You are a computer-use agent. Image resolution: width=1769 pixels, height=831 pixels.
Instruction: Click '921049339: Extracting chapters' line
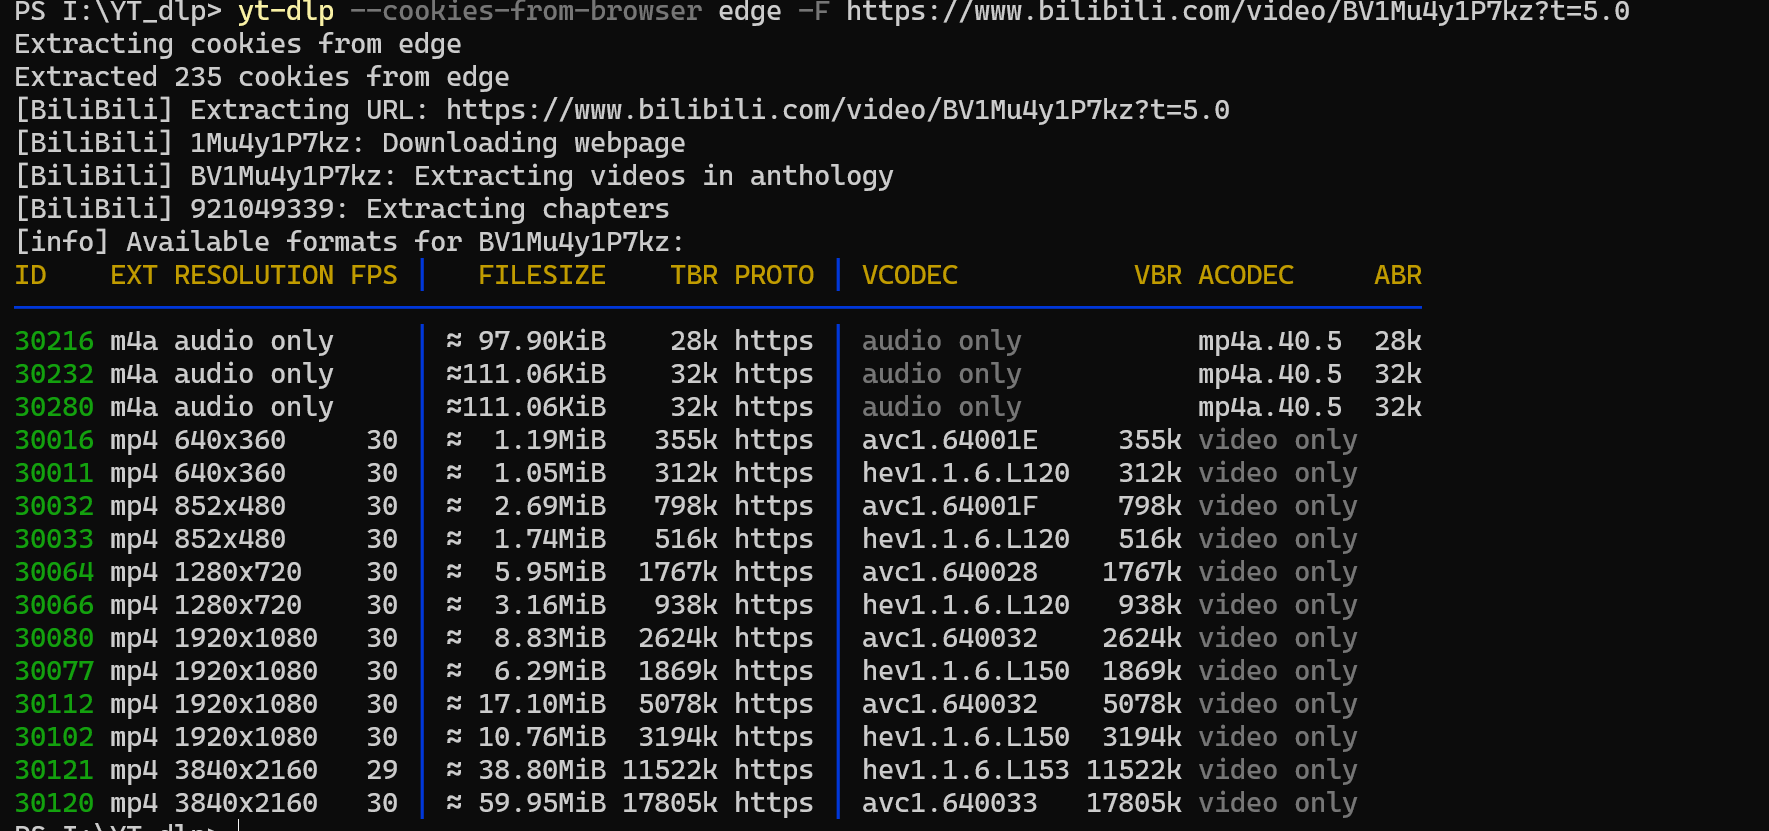pos(430,209)
